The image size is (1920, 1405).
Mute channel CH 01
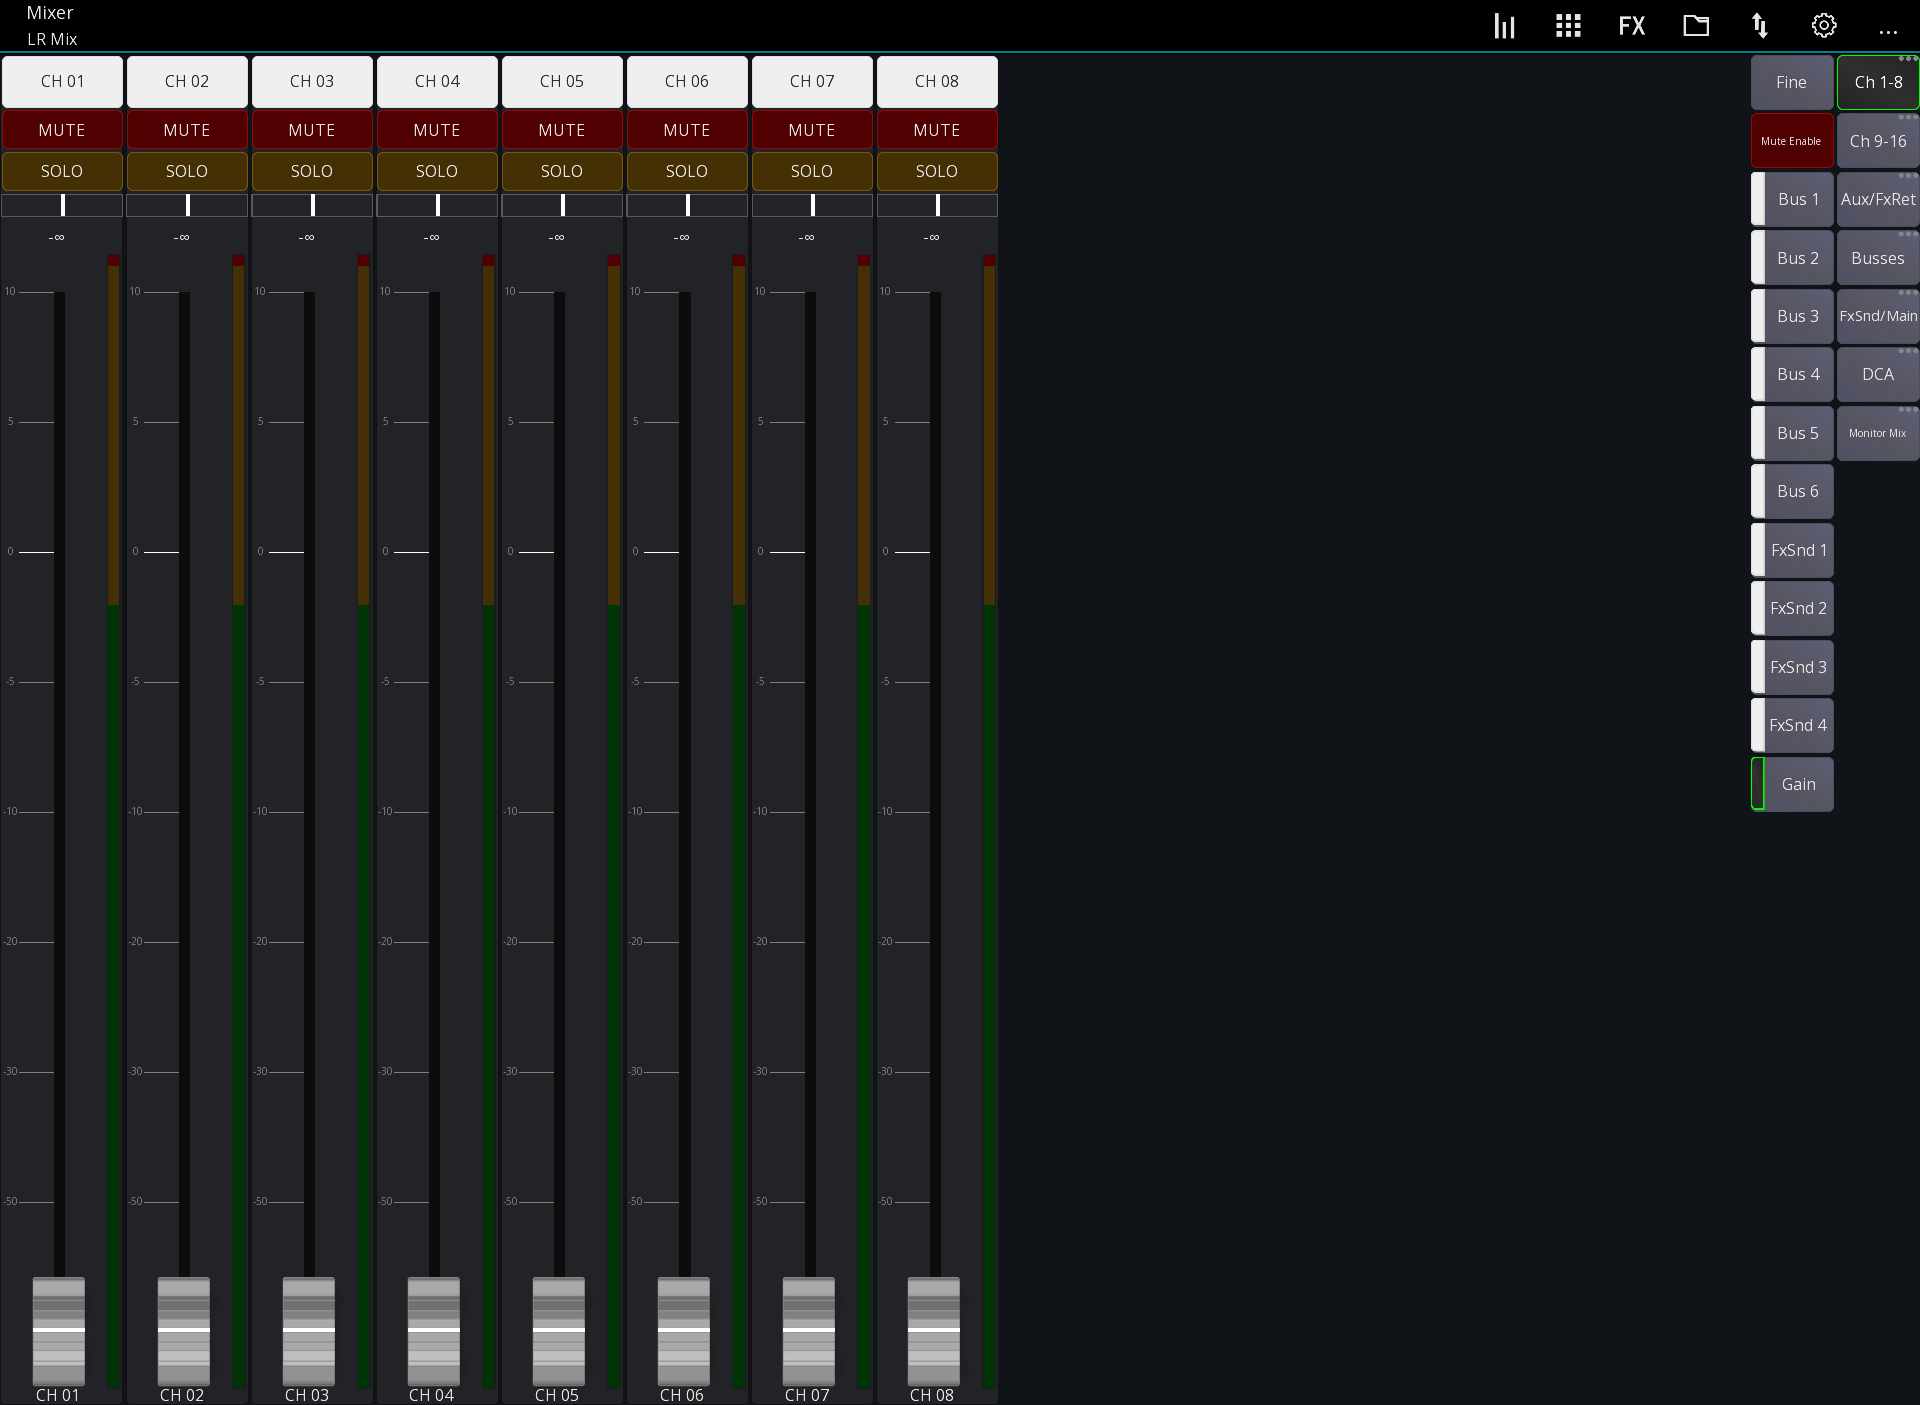[x=62, y=129]
